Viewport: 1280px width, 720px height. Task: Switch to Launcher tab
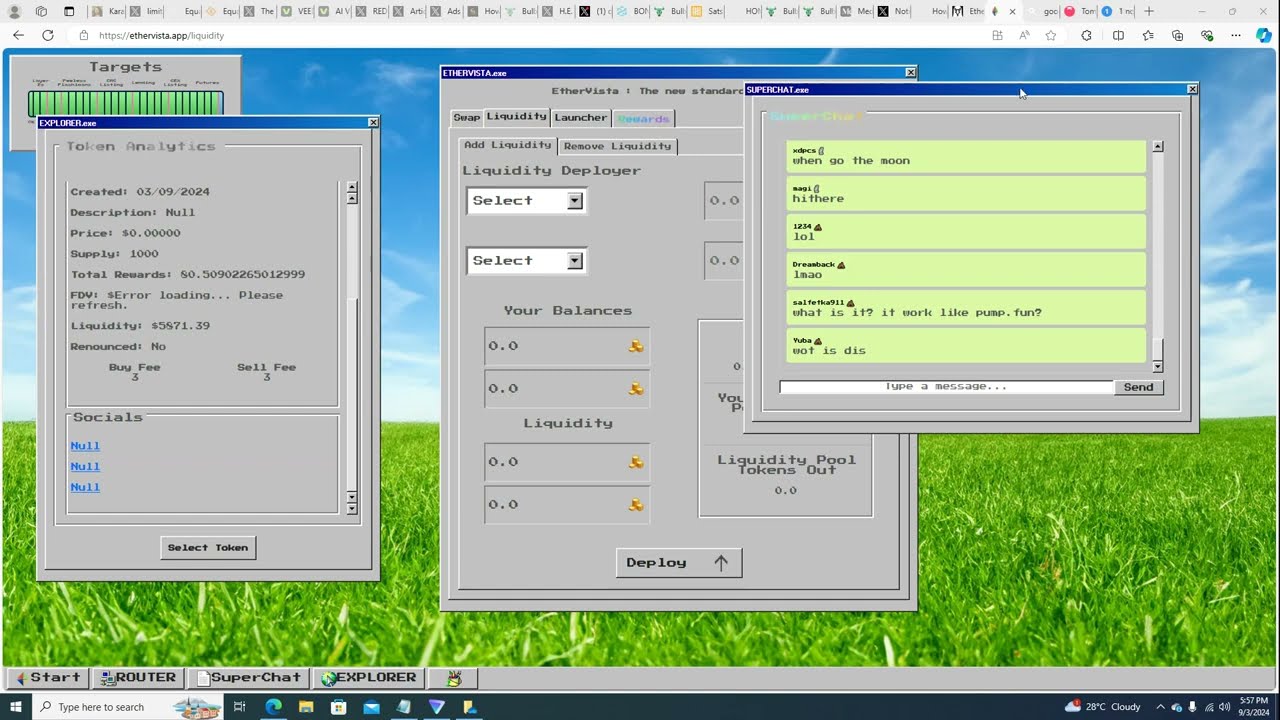(x=581, y=118)
